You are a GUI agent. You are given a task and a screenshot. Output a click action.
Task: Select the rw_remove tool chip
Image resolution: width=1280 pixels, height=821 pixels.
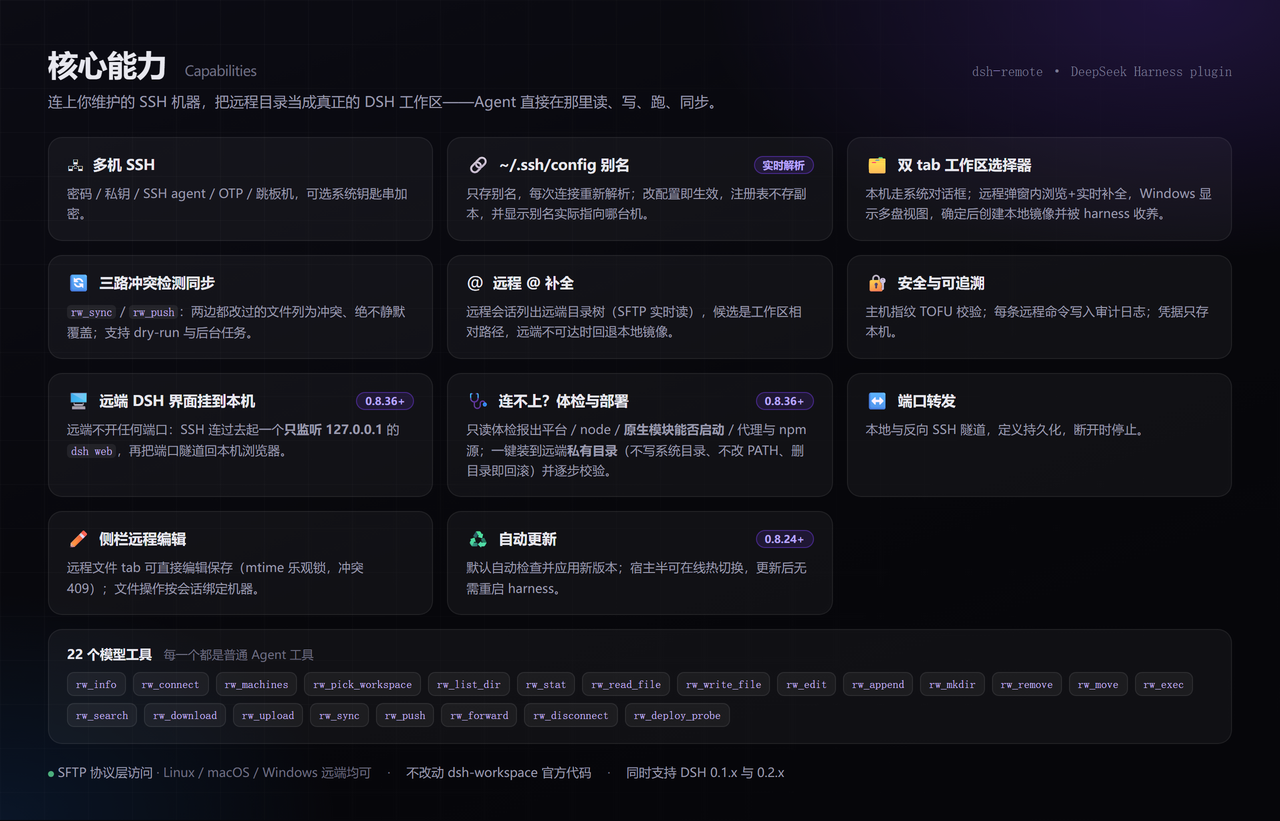point(1028,685)
